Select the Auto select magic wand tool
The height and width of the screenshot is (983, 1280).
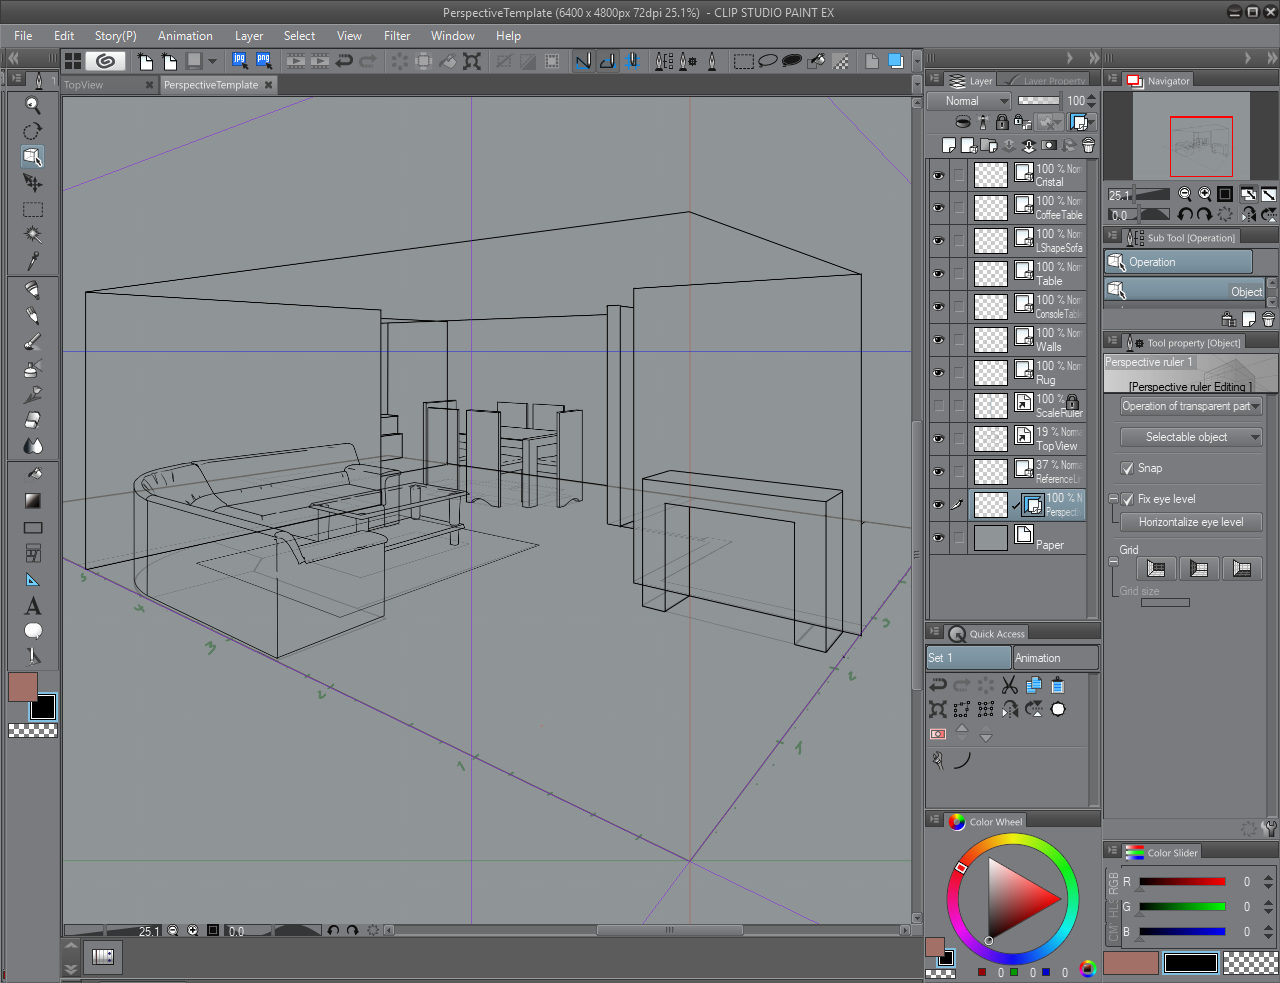coord(33,235)
